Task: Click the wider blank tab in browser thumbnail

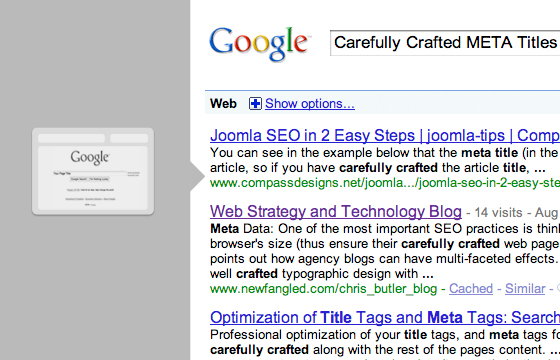Action: click(x=71, y=138)
